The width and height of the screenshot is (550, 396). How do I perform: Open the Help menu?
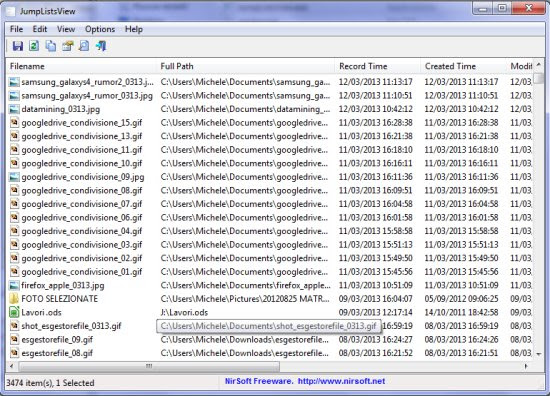(134, 29)
